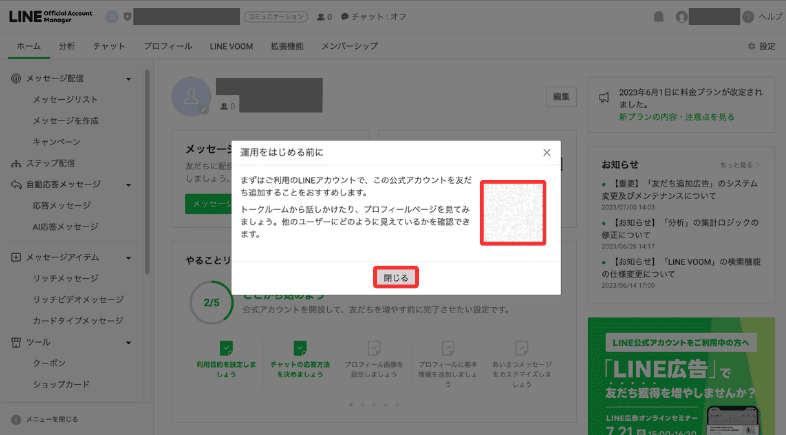Viewport: 786px width, 435px height.
Task: Open the ホーム tab
Action: click(x=29, y=46)
